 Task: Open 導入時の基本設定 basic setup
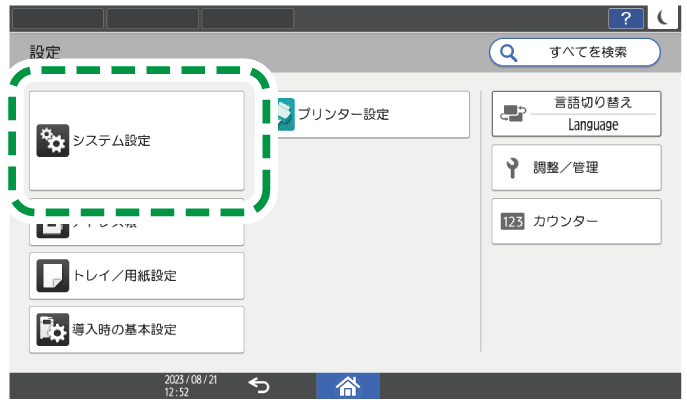[137, 330]
